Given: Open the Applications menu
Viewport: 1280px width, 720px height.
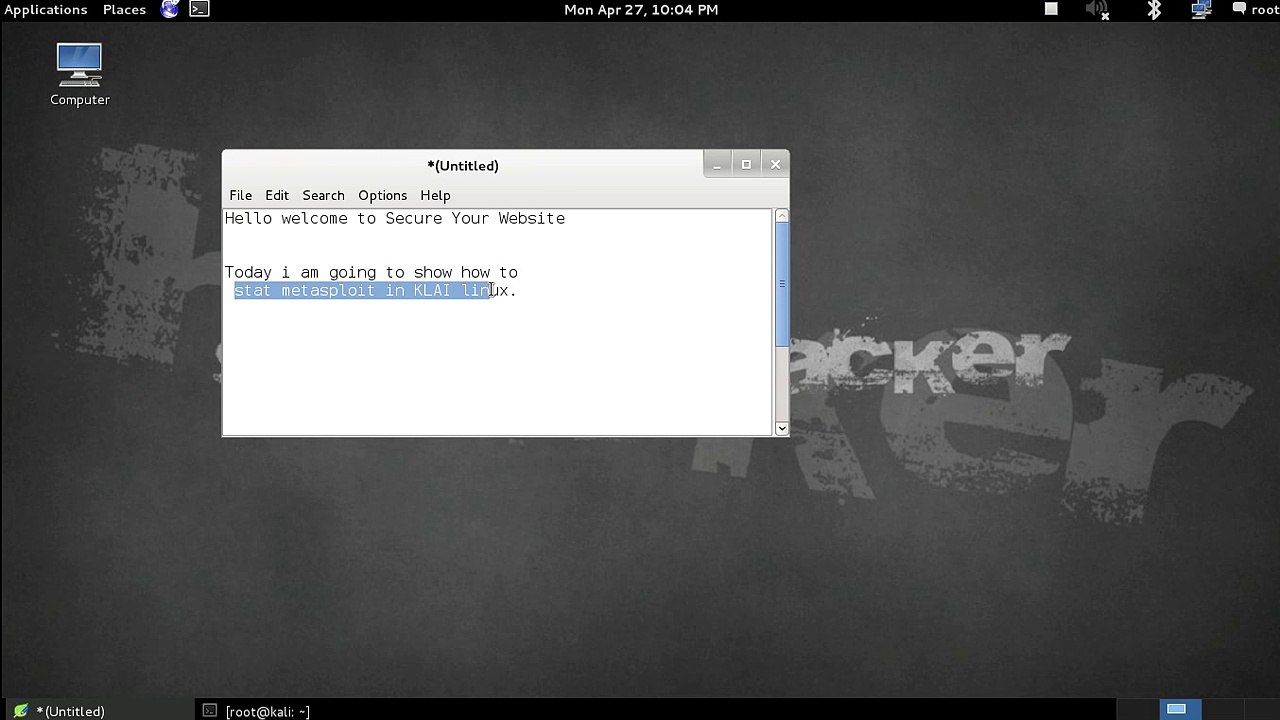Looking at the screenshot, I should pyautogui.click(x=46, y=9).
